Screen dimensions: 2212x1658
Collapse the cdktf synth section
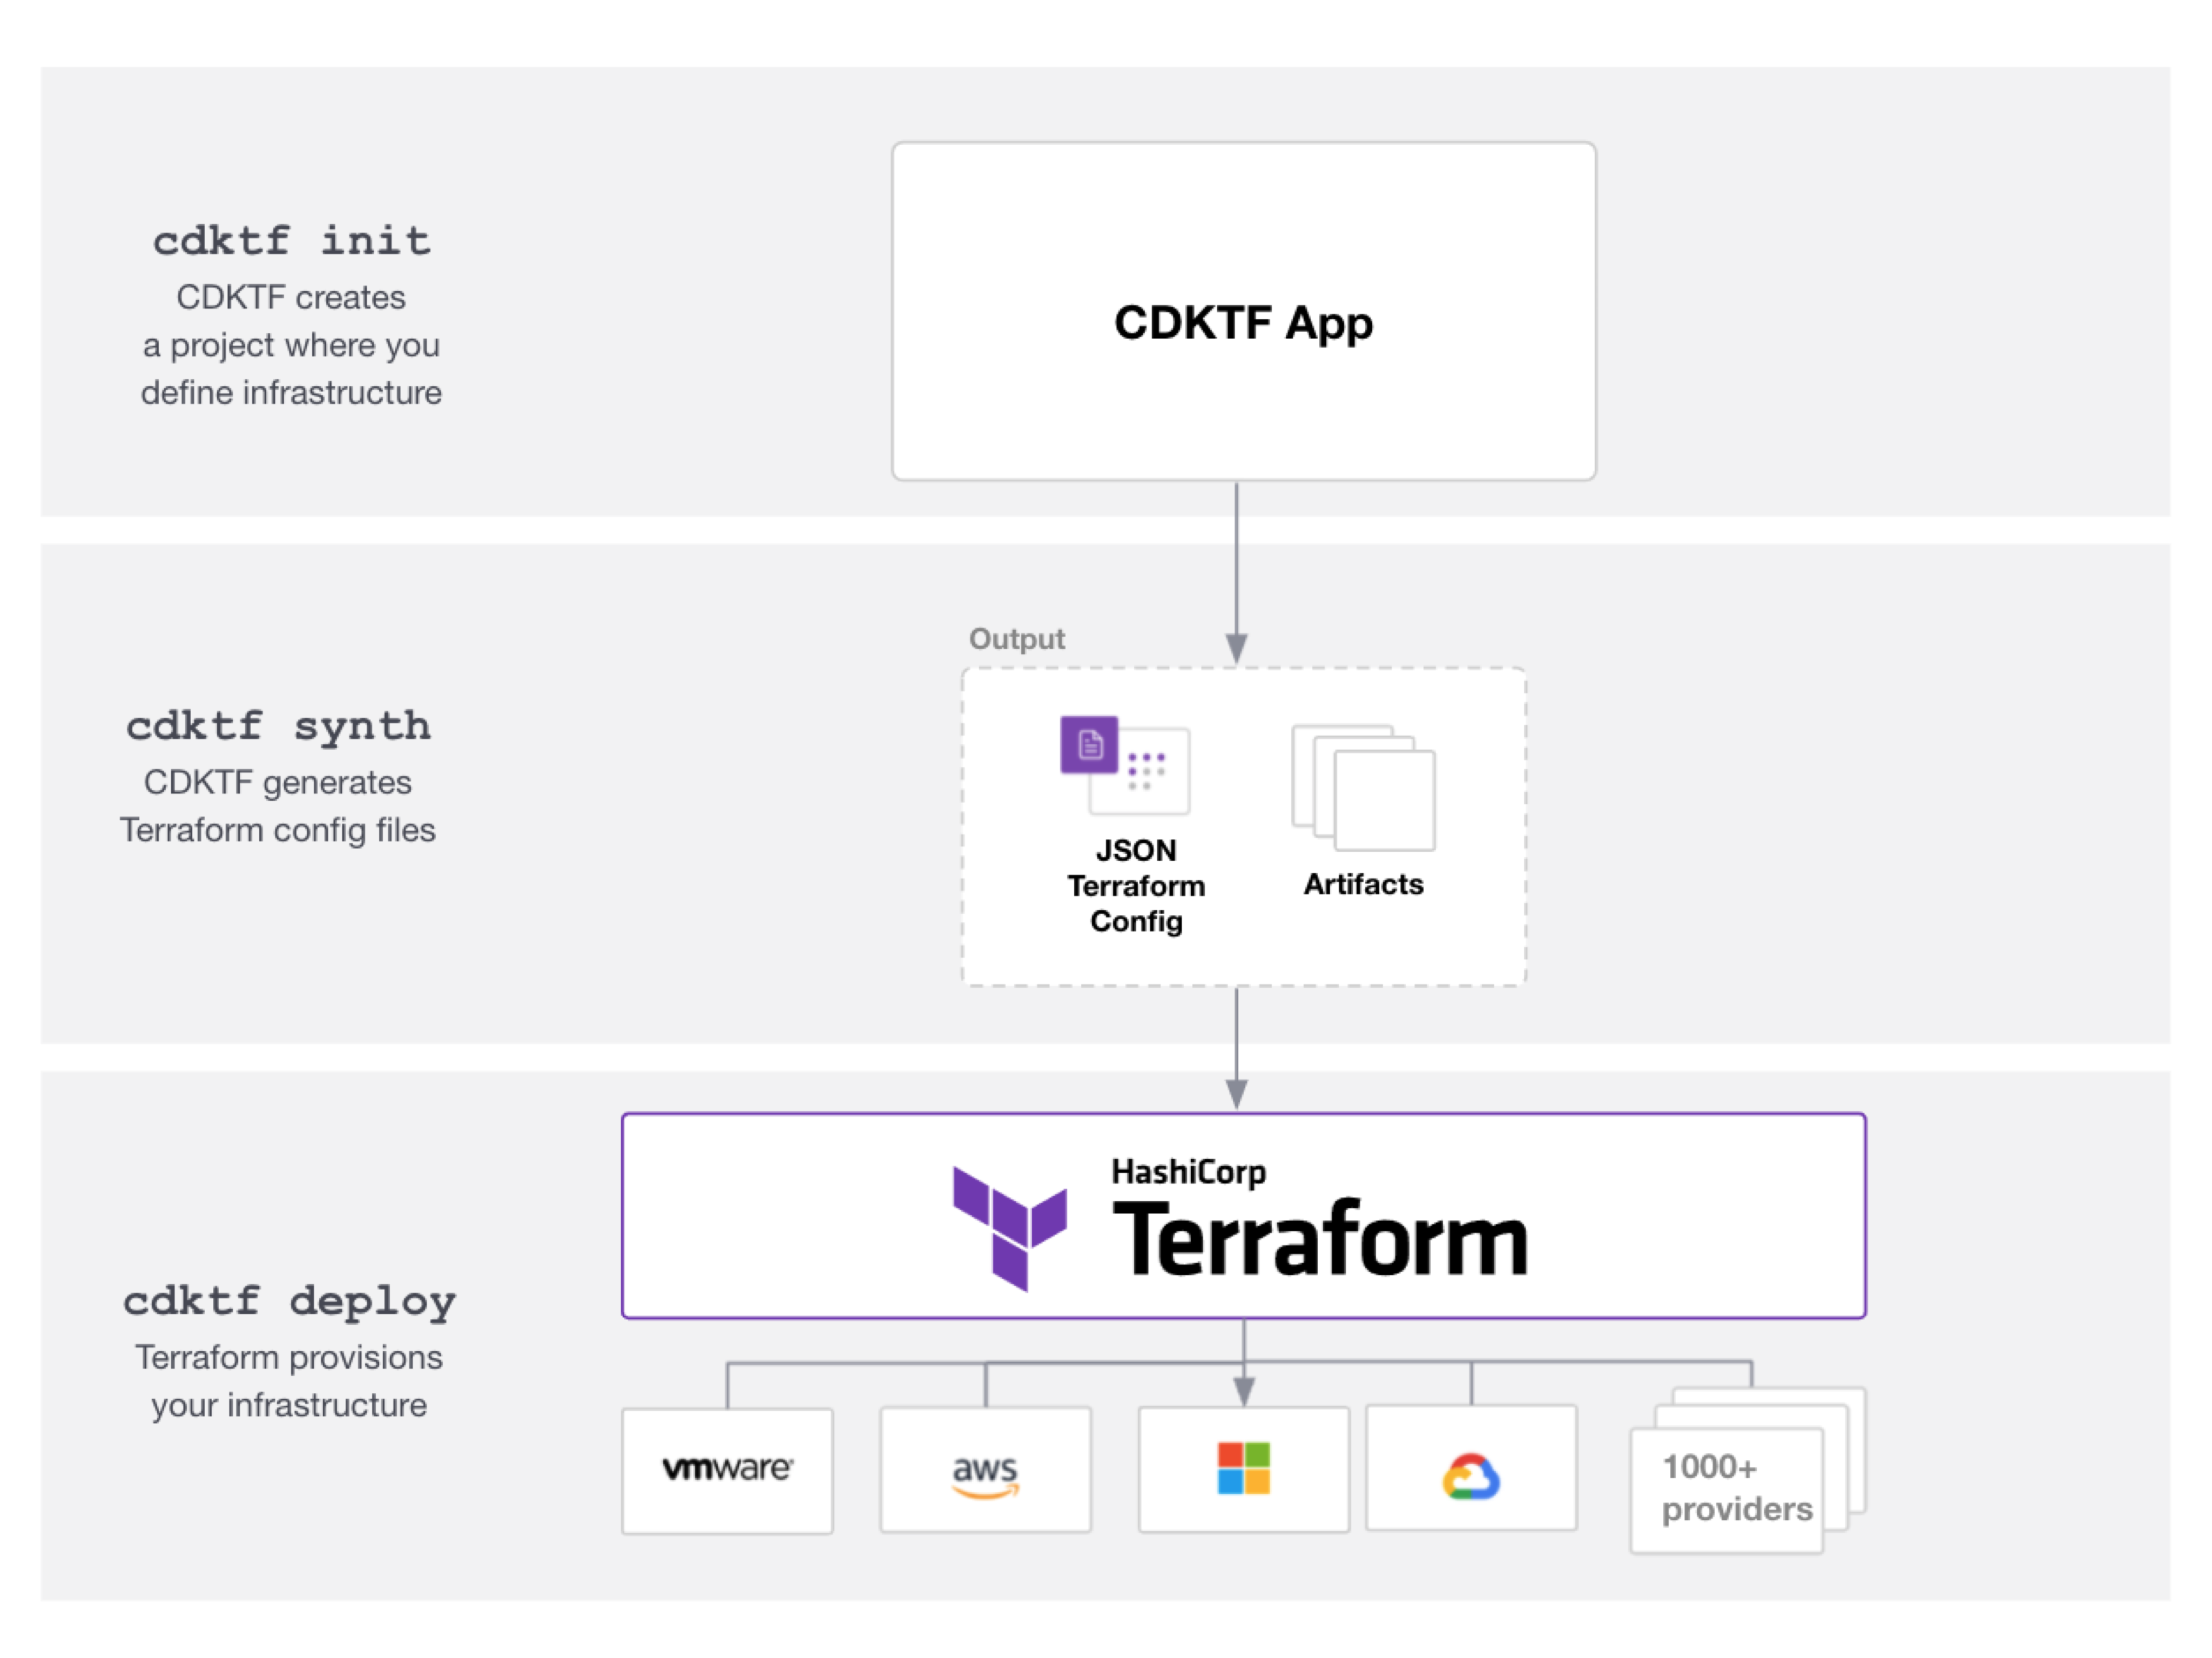click(278, 726)
